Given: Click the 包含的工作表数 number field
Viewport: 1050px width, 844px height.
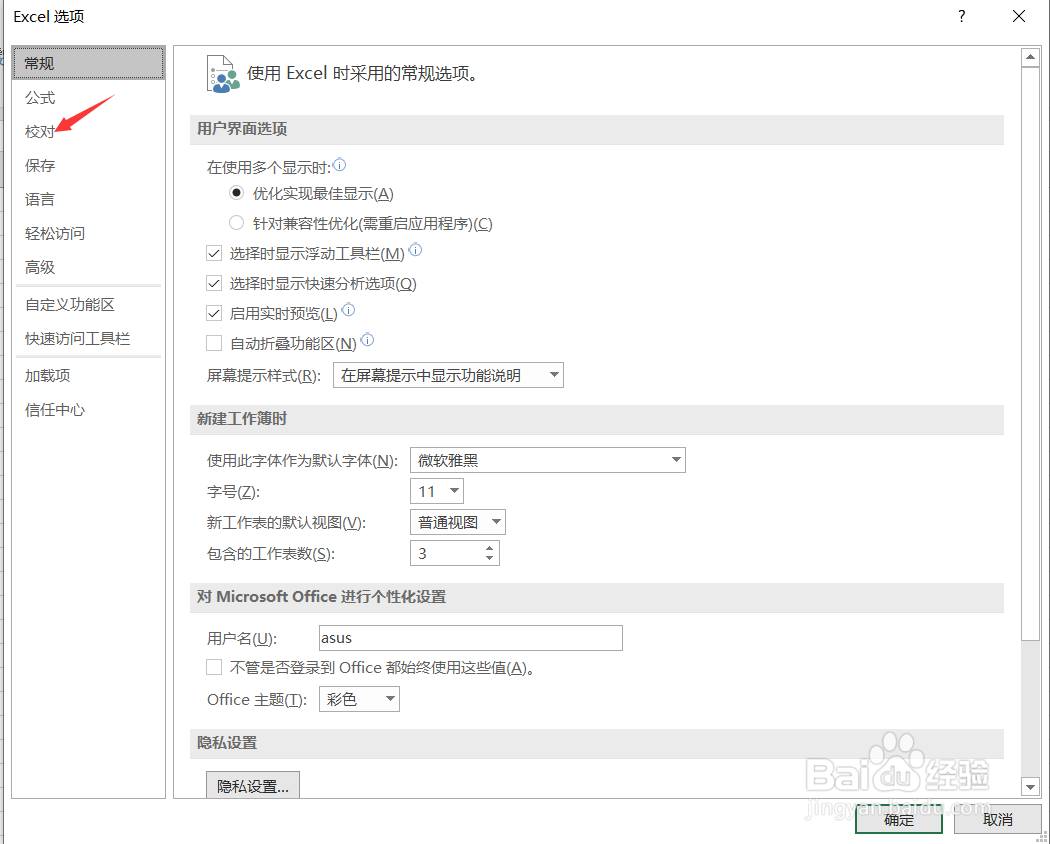Looking at the screenshot, I should (x=455, y=553).
